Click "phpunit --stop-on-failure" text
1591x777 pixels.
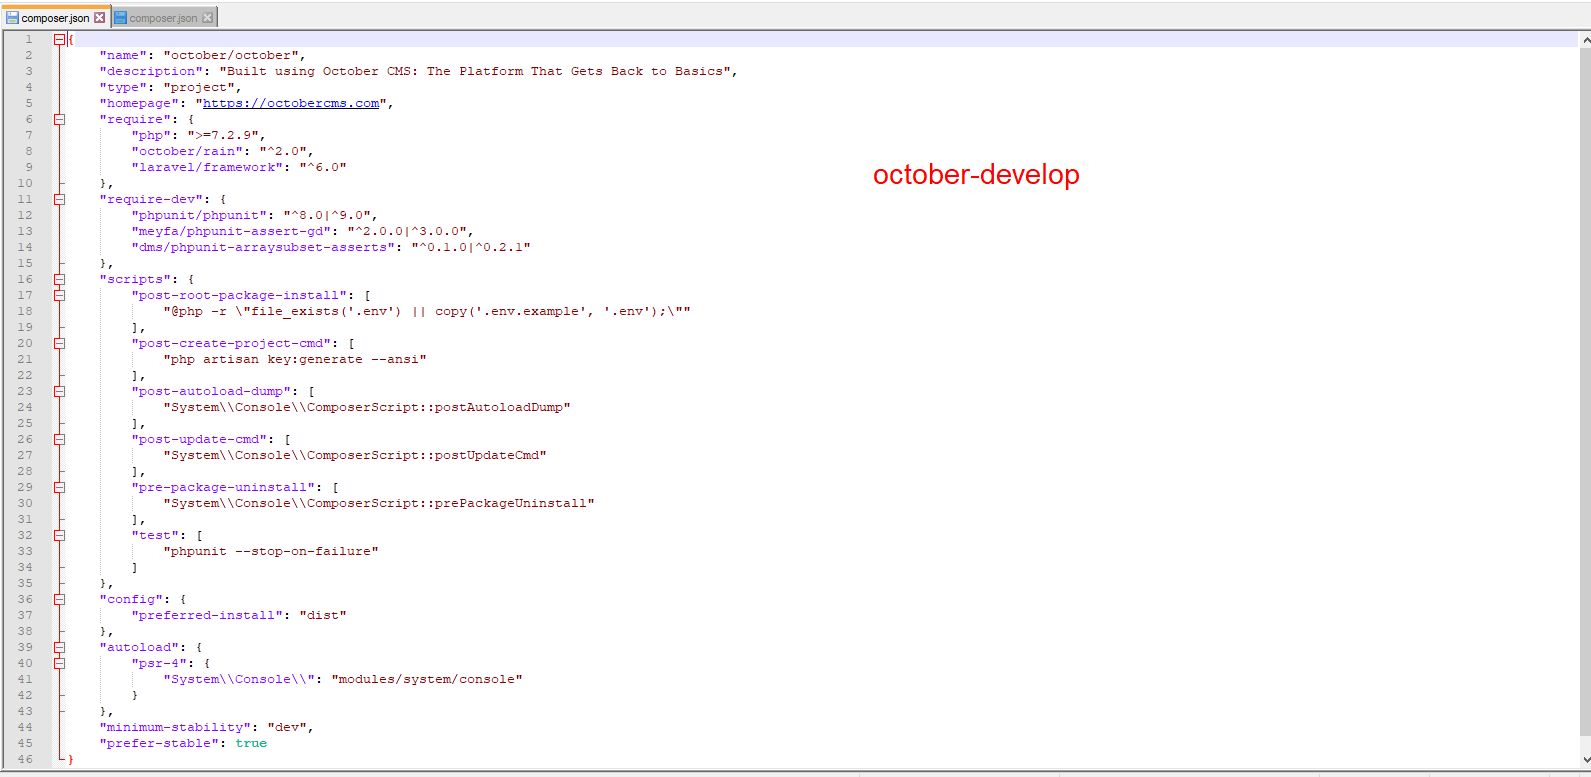271,551
